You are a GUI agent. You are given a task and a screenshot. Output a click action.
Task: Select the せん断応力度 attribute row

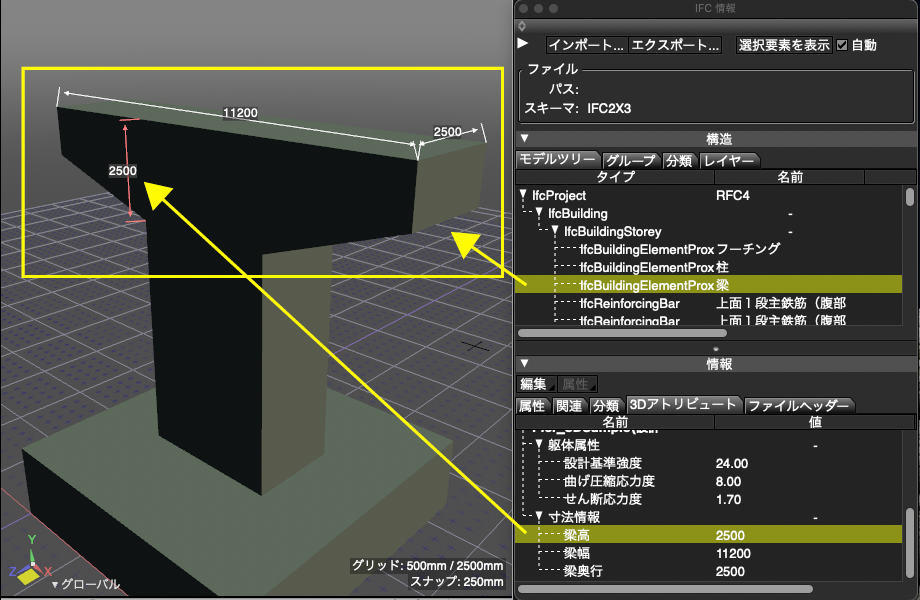[x=709, y=499]
